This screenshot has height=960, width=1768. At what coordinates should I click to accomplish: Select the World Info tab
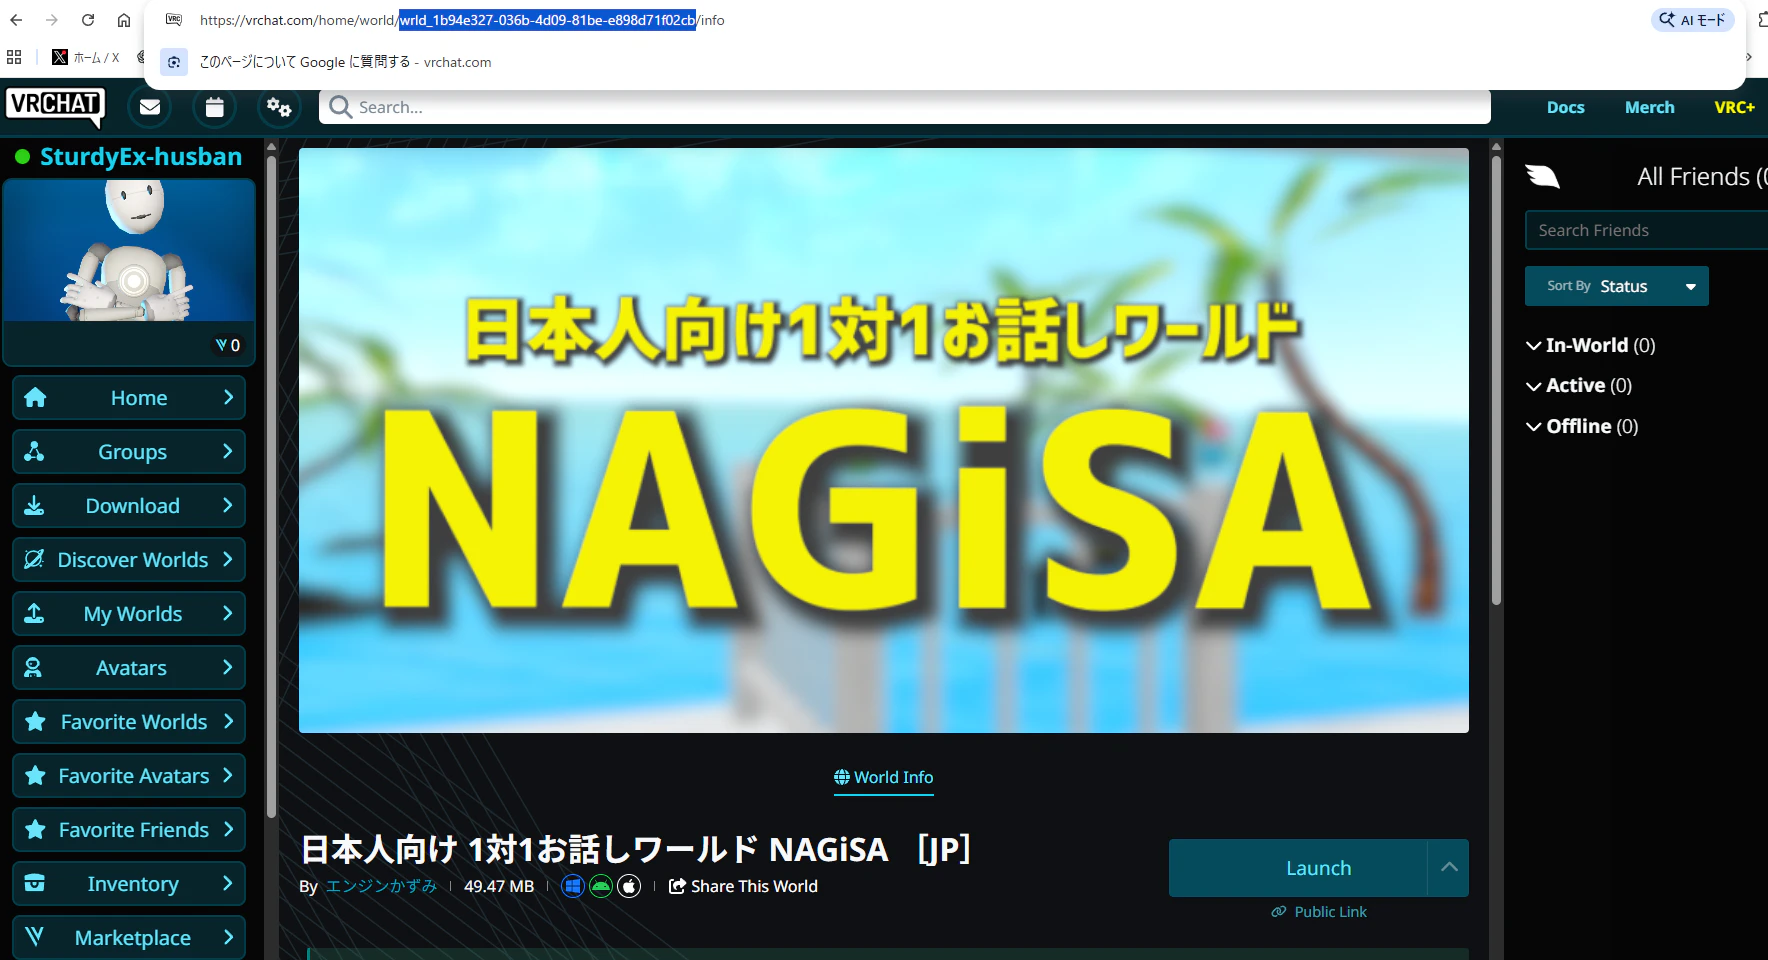(x=884, y=777)
